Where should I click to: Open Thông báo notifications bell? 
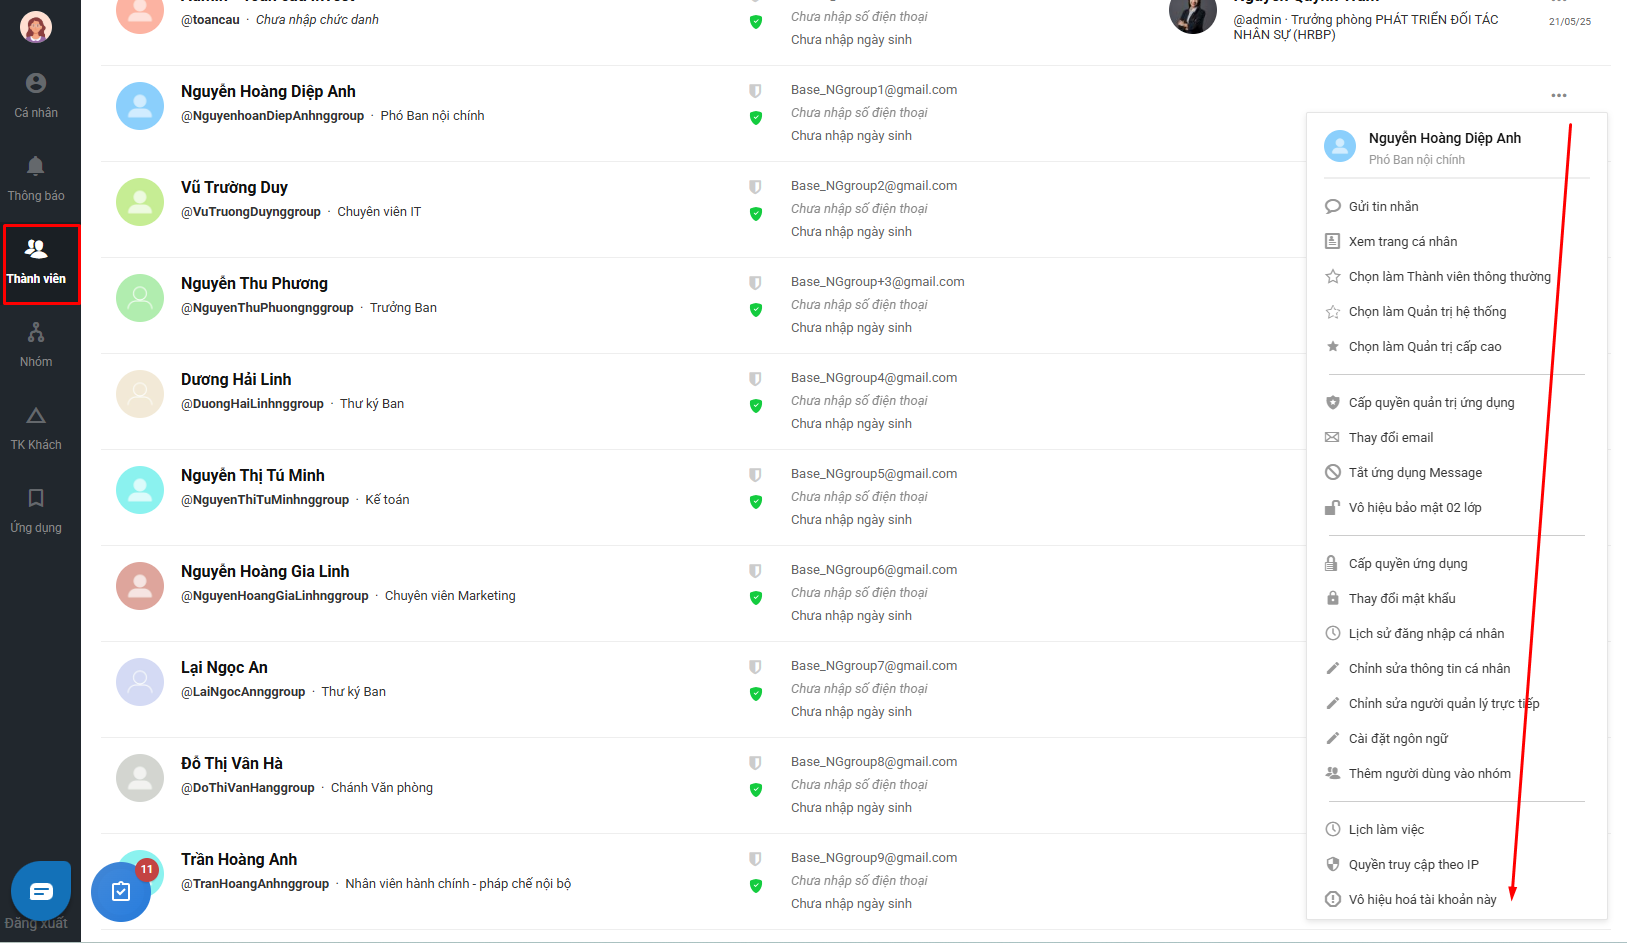(36, 179)
